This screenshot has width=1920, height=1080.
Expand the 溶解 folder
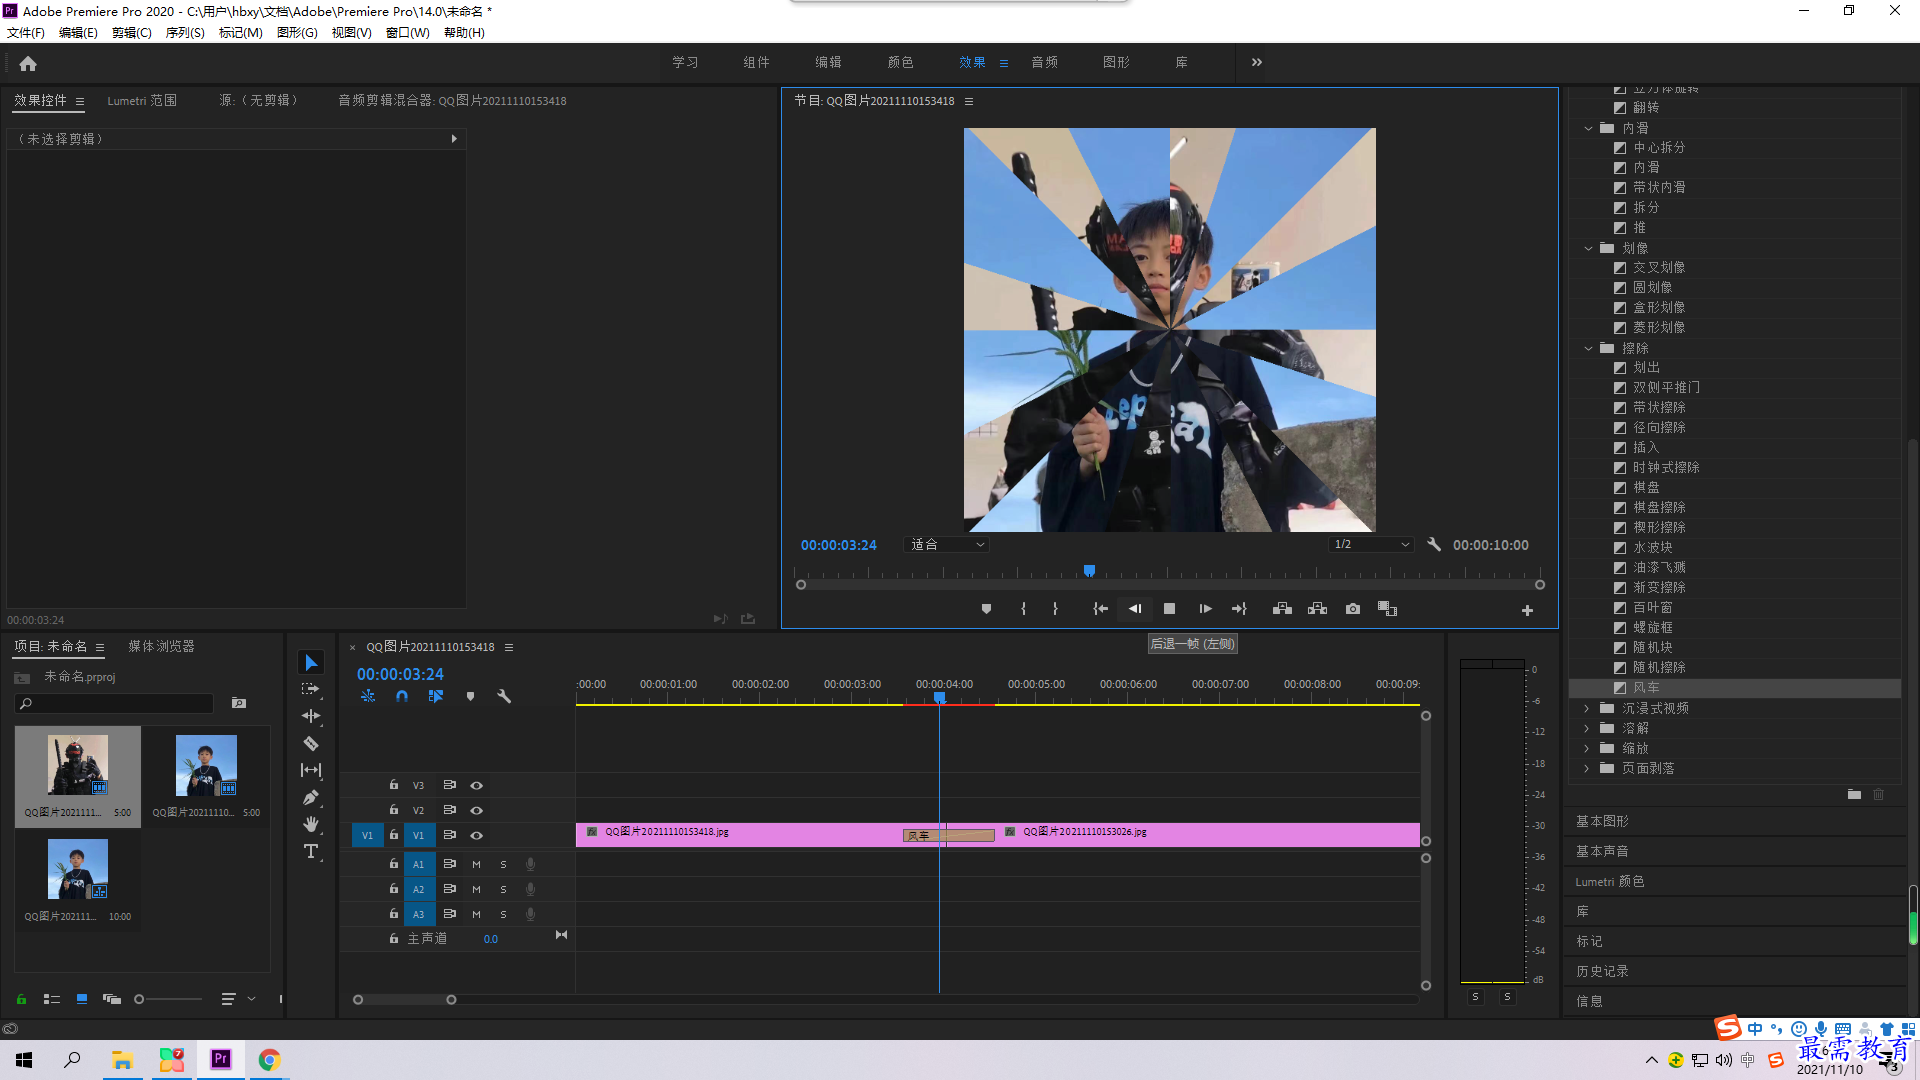[x=1586, y=728]
